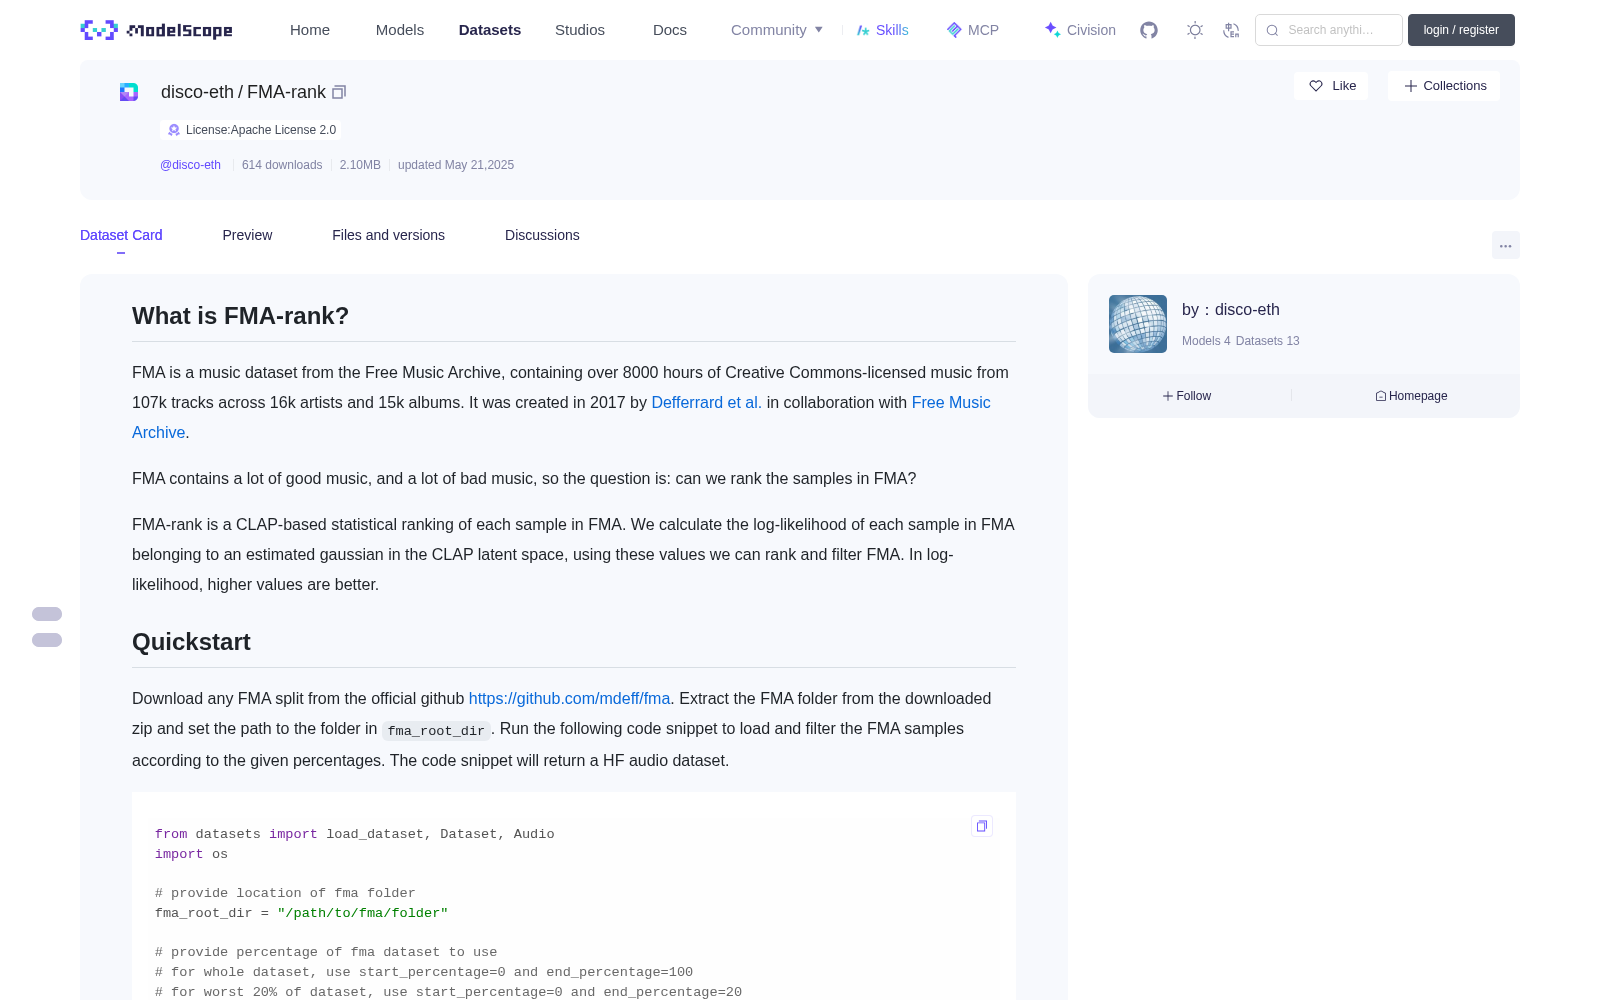Click 'Models 4' count text
Screen dimensions: 1600x1000
pyautogui.click(x=1206, y=341)
